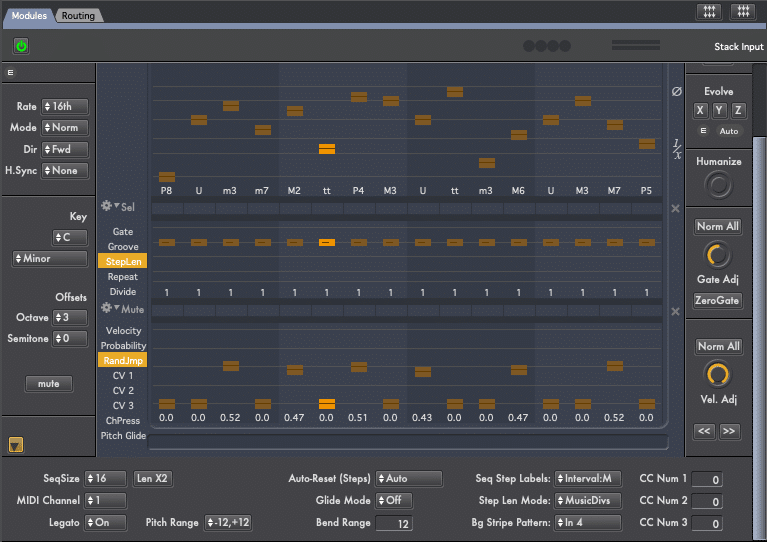Image resolution: width=767 pixels, height=542 pixels.
Task: Select the Repeat lane tab
Action: click(x=123, y=277)
